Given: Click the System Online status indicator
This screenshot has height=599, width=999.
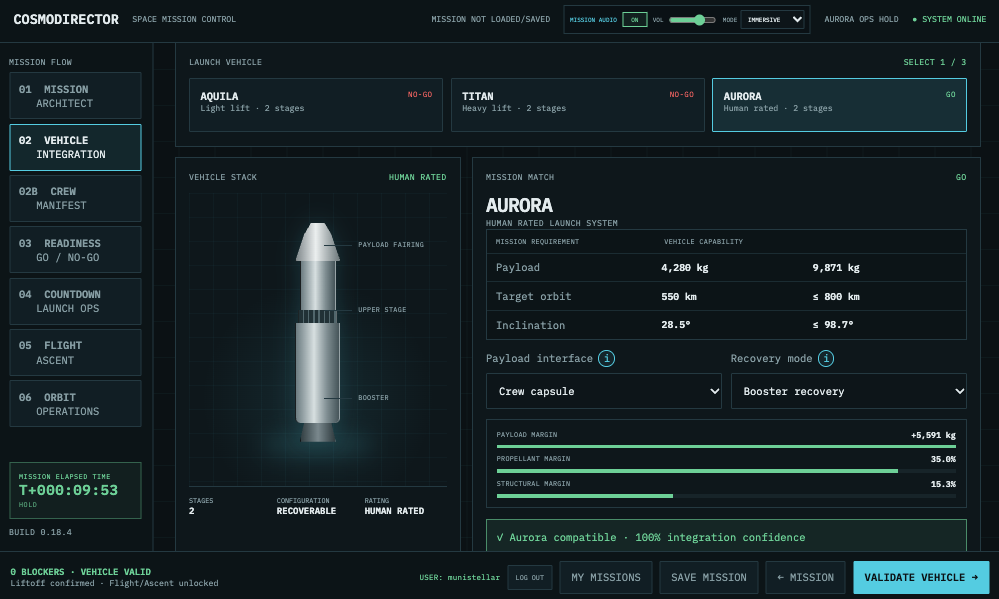Looking at the screenshot, I should 949,19.
